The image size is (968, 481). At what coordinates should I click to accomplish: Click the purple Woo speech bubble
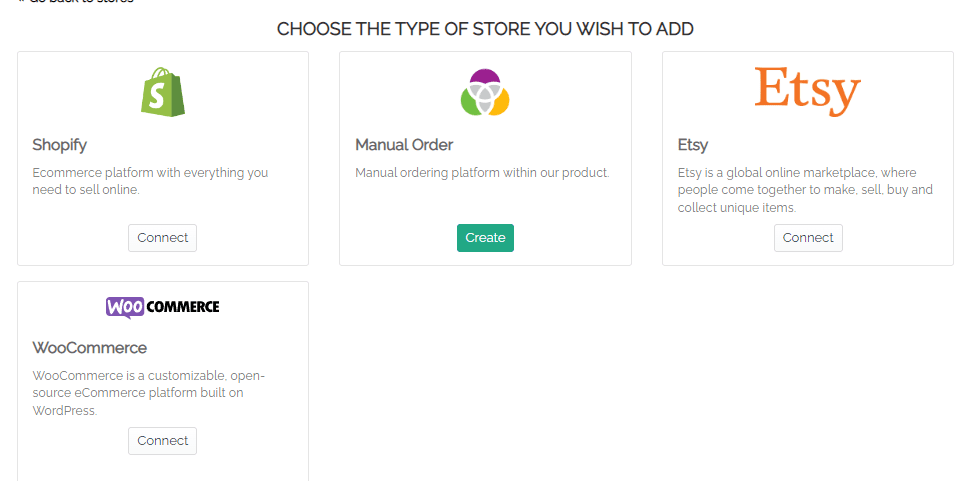click(125, 307)
